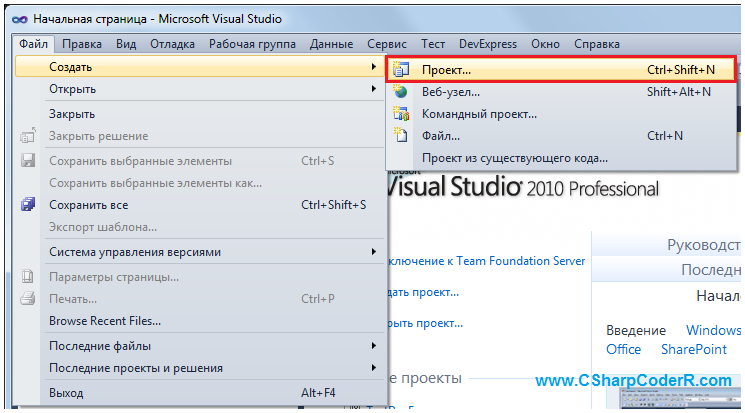This screenshot has height=413, width=745.
Task: Open the Правка menu
Action: pos(81,44)
